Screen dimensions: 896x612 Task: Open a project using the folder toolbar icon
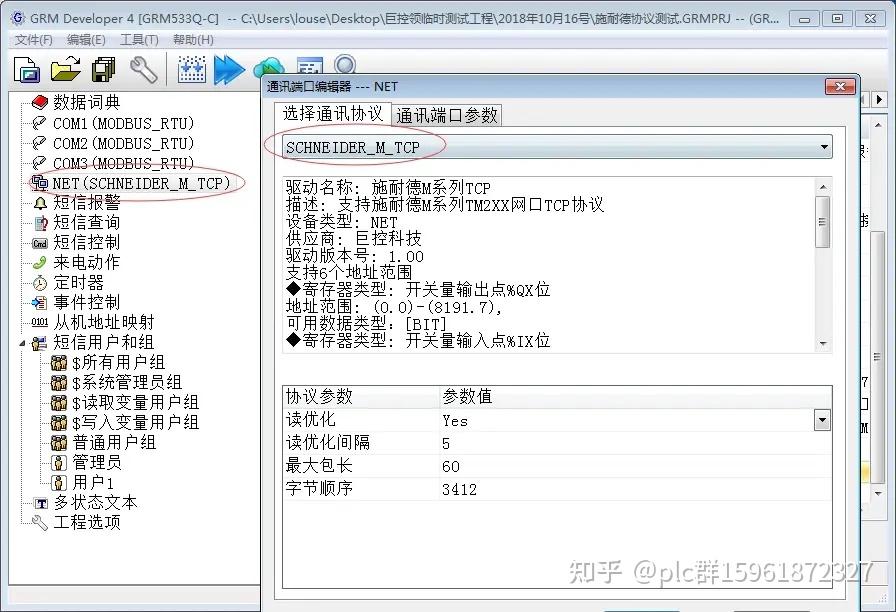tap(65, 70)
